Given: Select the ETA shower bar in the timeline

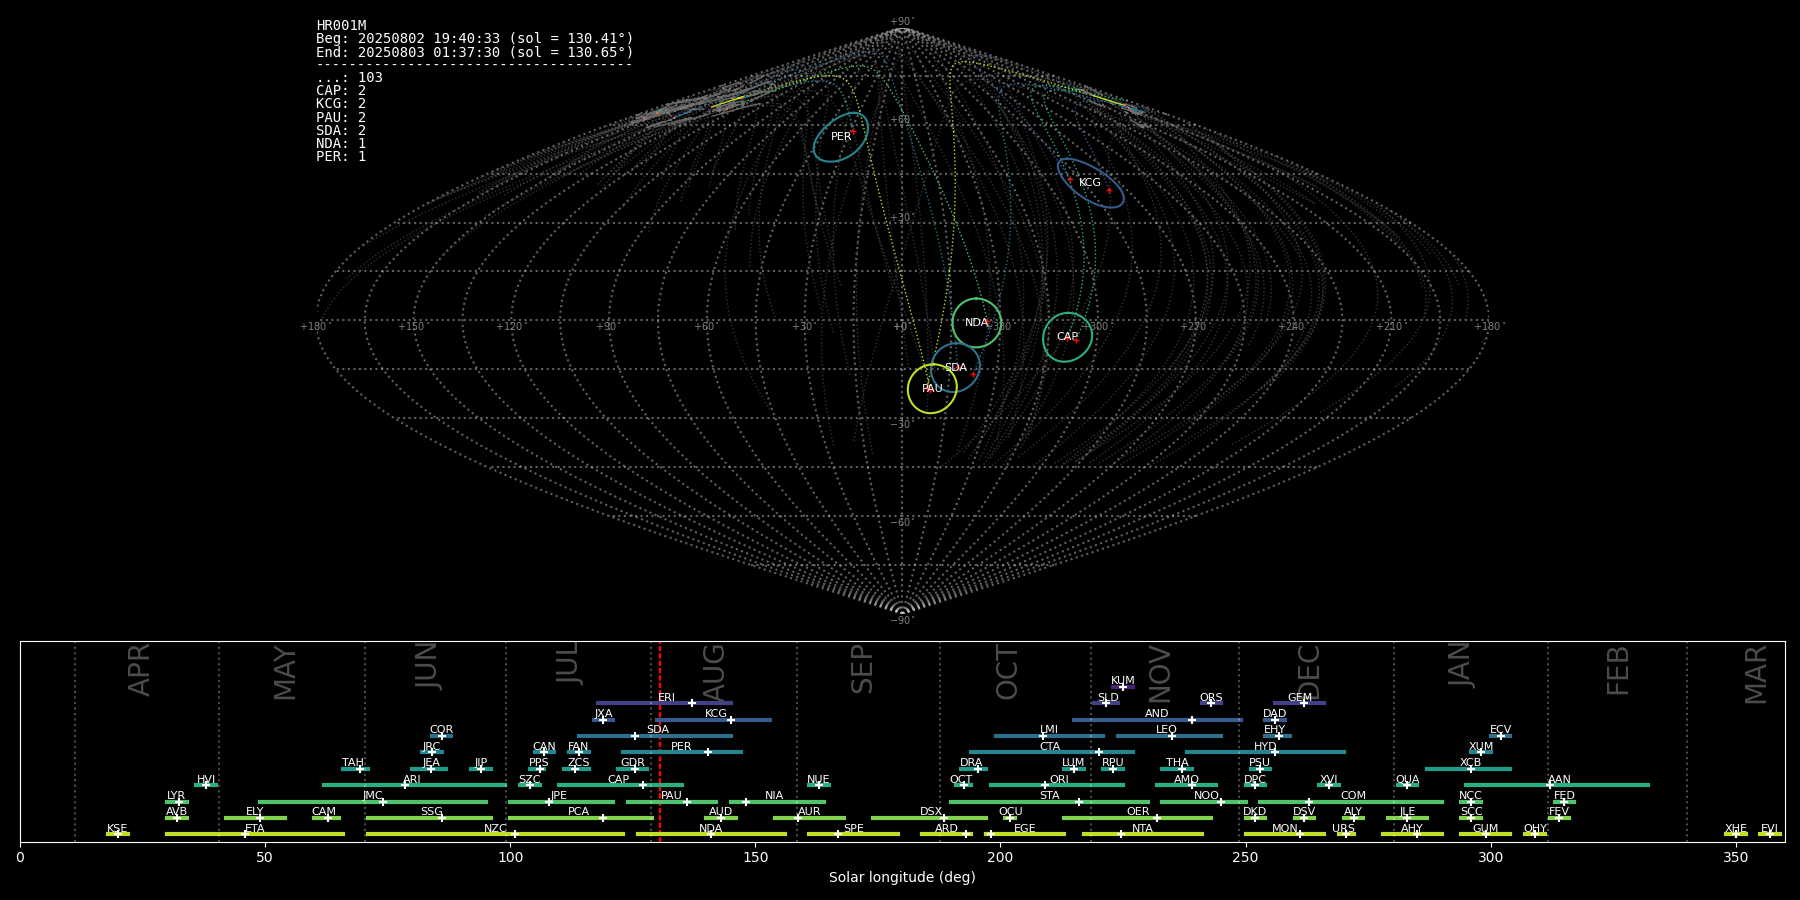Looking at the screenshot, I should [255, 834].
